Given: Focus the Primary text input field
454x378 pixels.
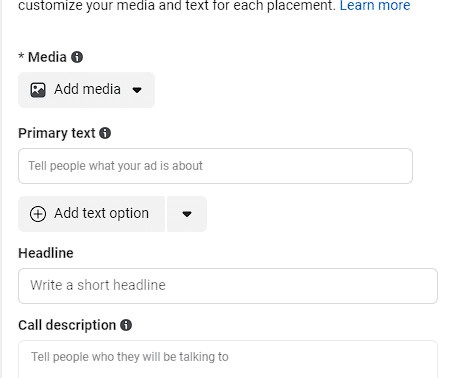Looking at the screenshot, I should point(215,166).
